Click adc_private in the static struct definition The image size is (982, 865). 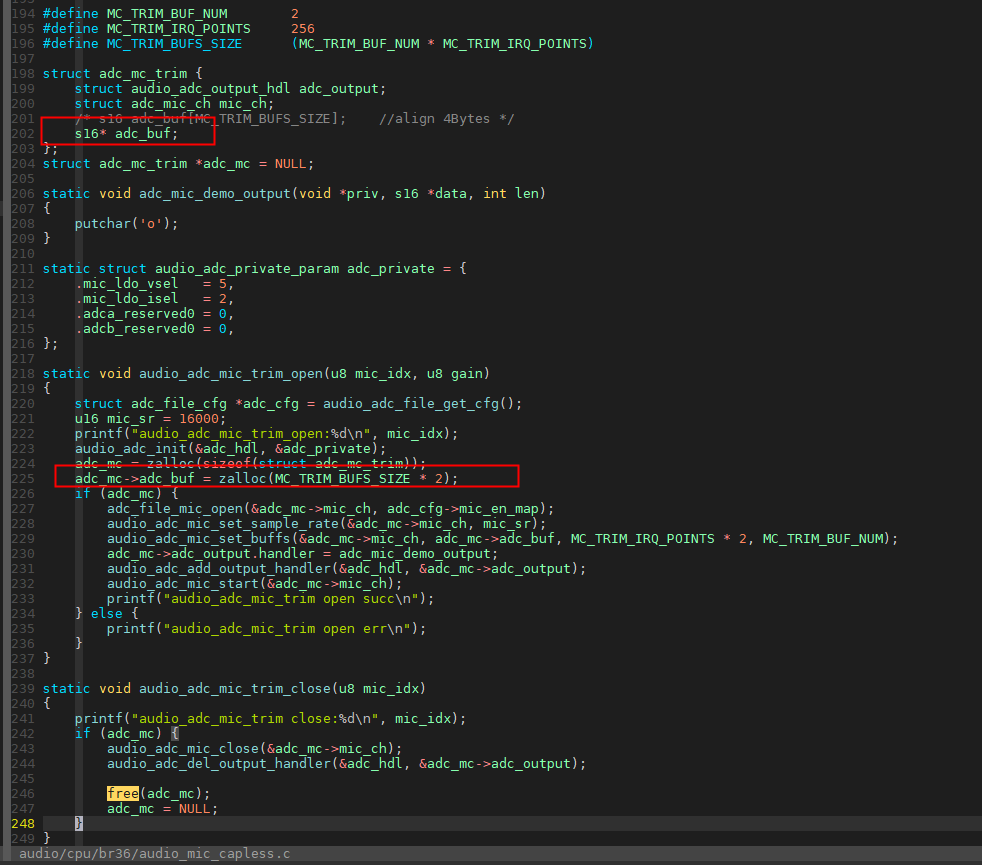click(x=391, y=269)
